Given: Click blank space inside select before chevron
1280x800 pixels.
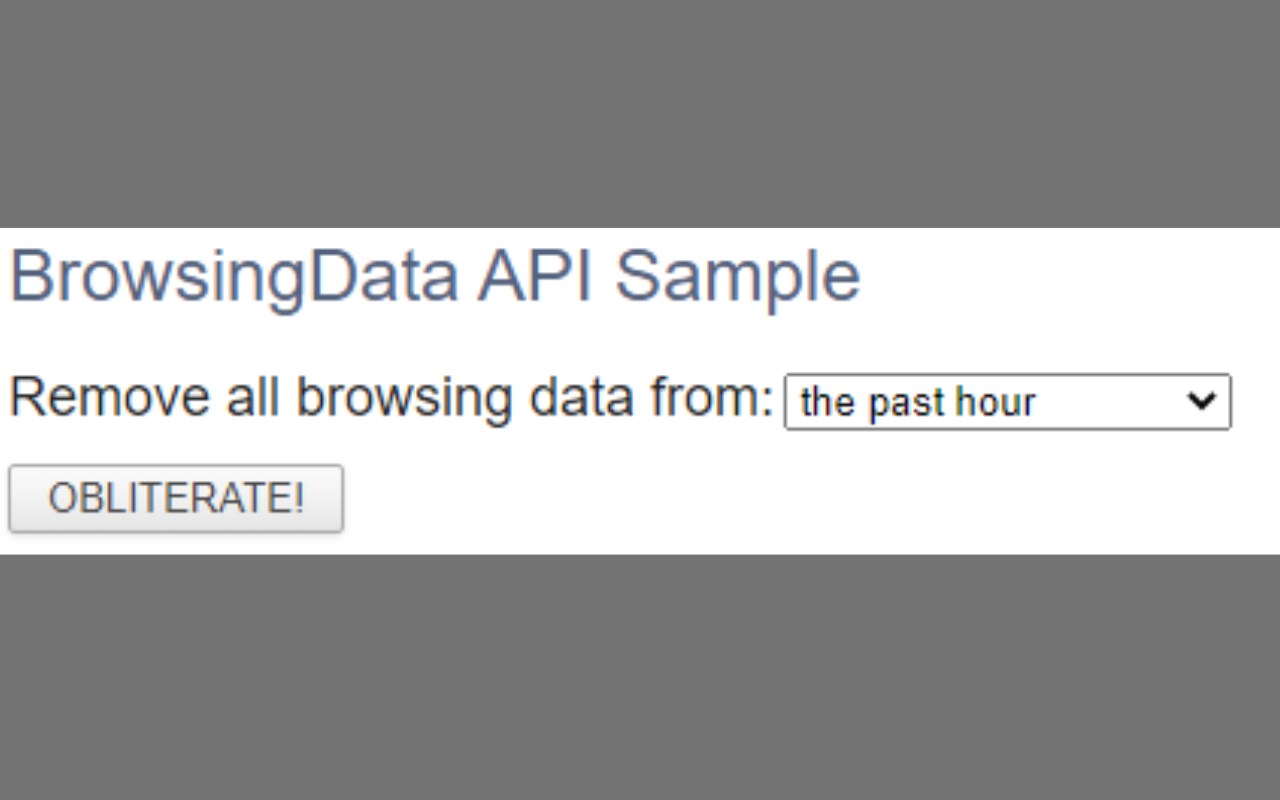Looking at the screenshot, I should click(1110, 402).
